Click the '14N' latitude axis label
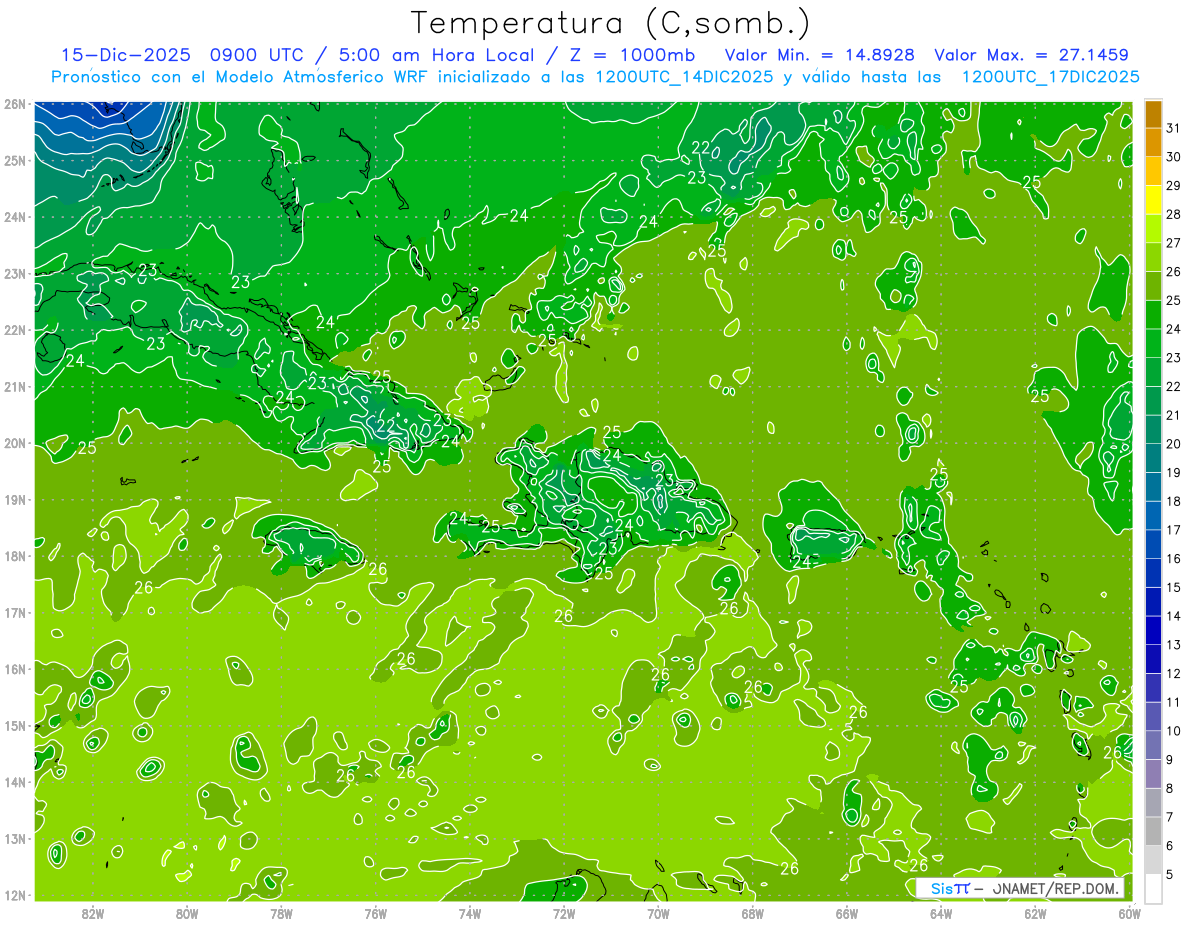The height and width of the screenshot is (927, 1200). tap(15, 782)
